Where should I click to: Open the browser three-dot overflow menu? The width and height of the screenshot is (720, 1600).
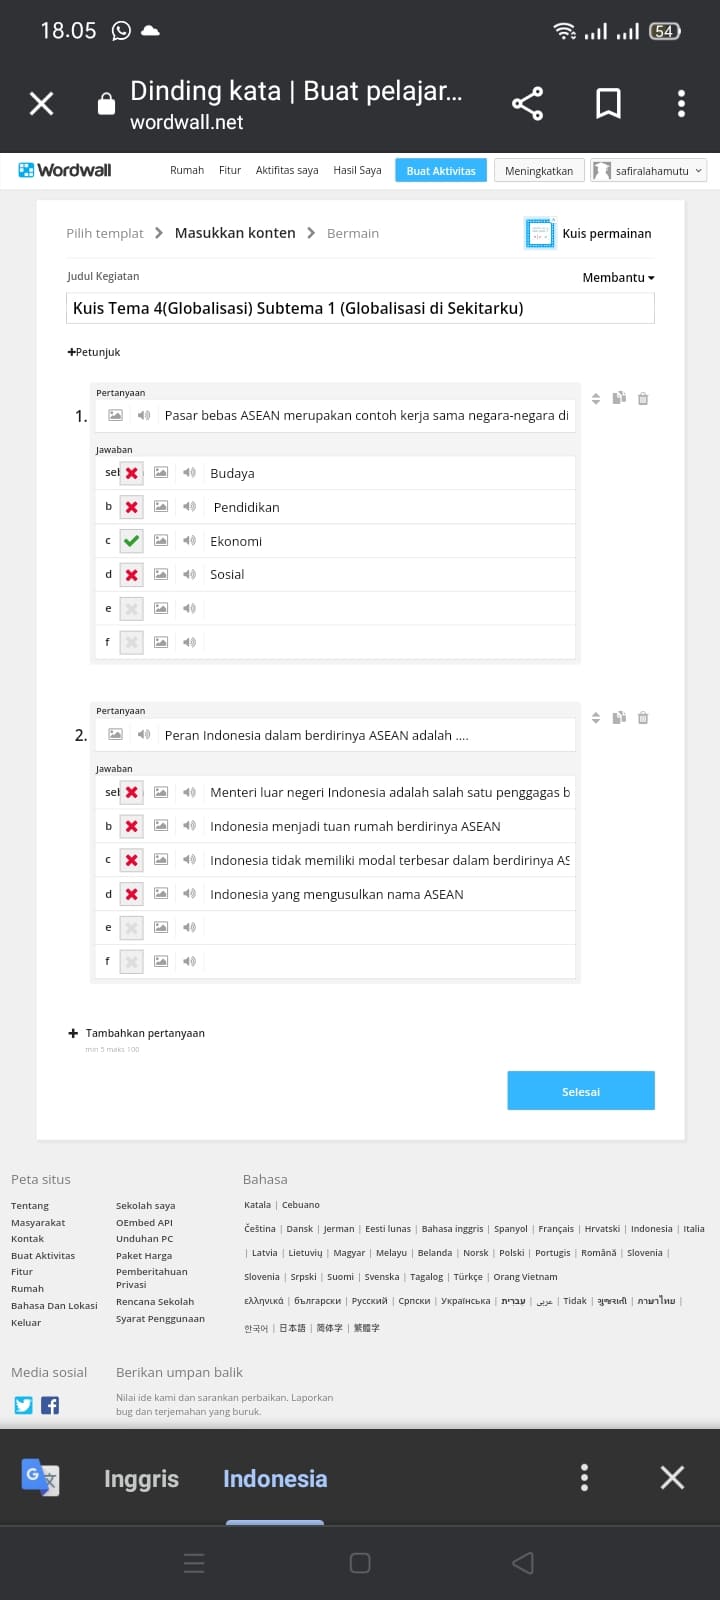[x=681, y=104]
